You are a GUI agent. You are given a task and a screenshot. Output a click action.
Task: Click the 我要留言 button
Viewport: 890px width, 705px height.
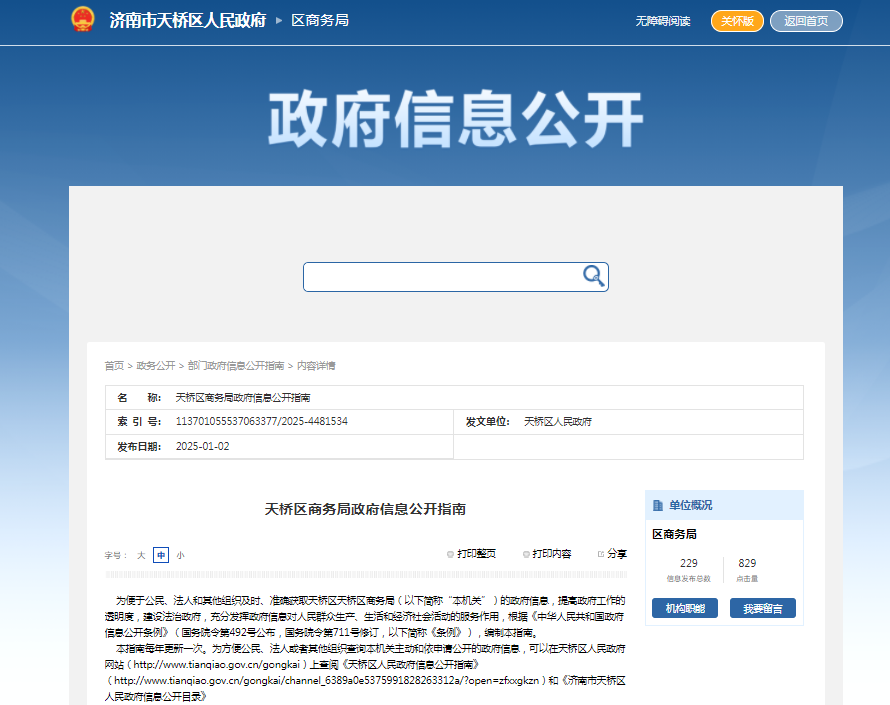[762, 608]
